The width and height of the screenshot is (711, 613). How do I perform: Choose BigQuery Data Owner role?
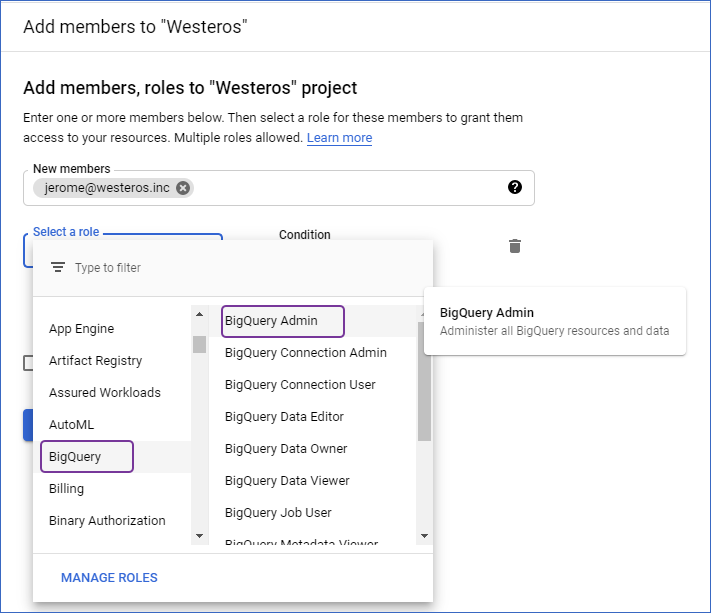click(x=312, y=449)
